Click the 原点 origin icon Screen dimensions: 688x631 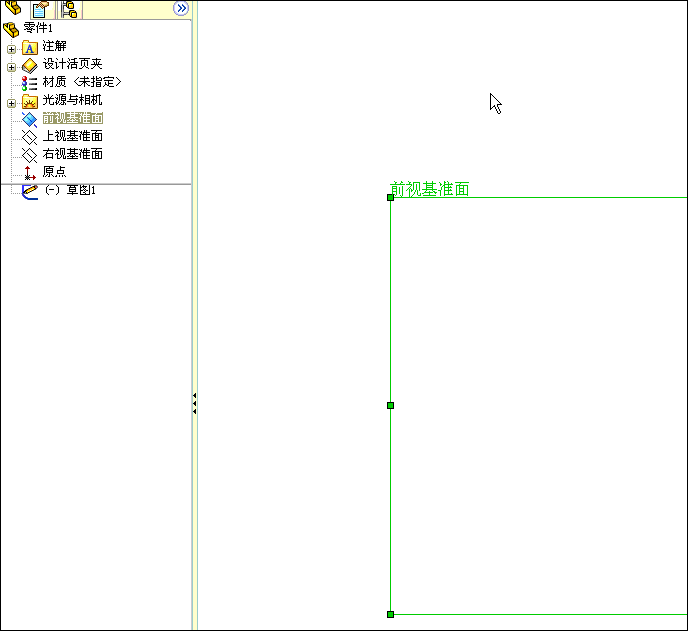pyautogui.click(x=29, y=173)
